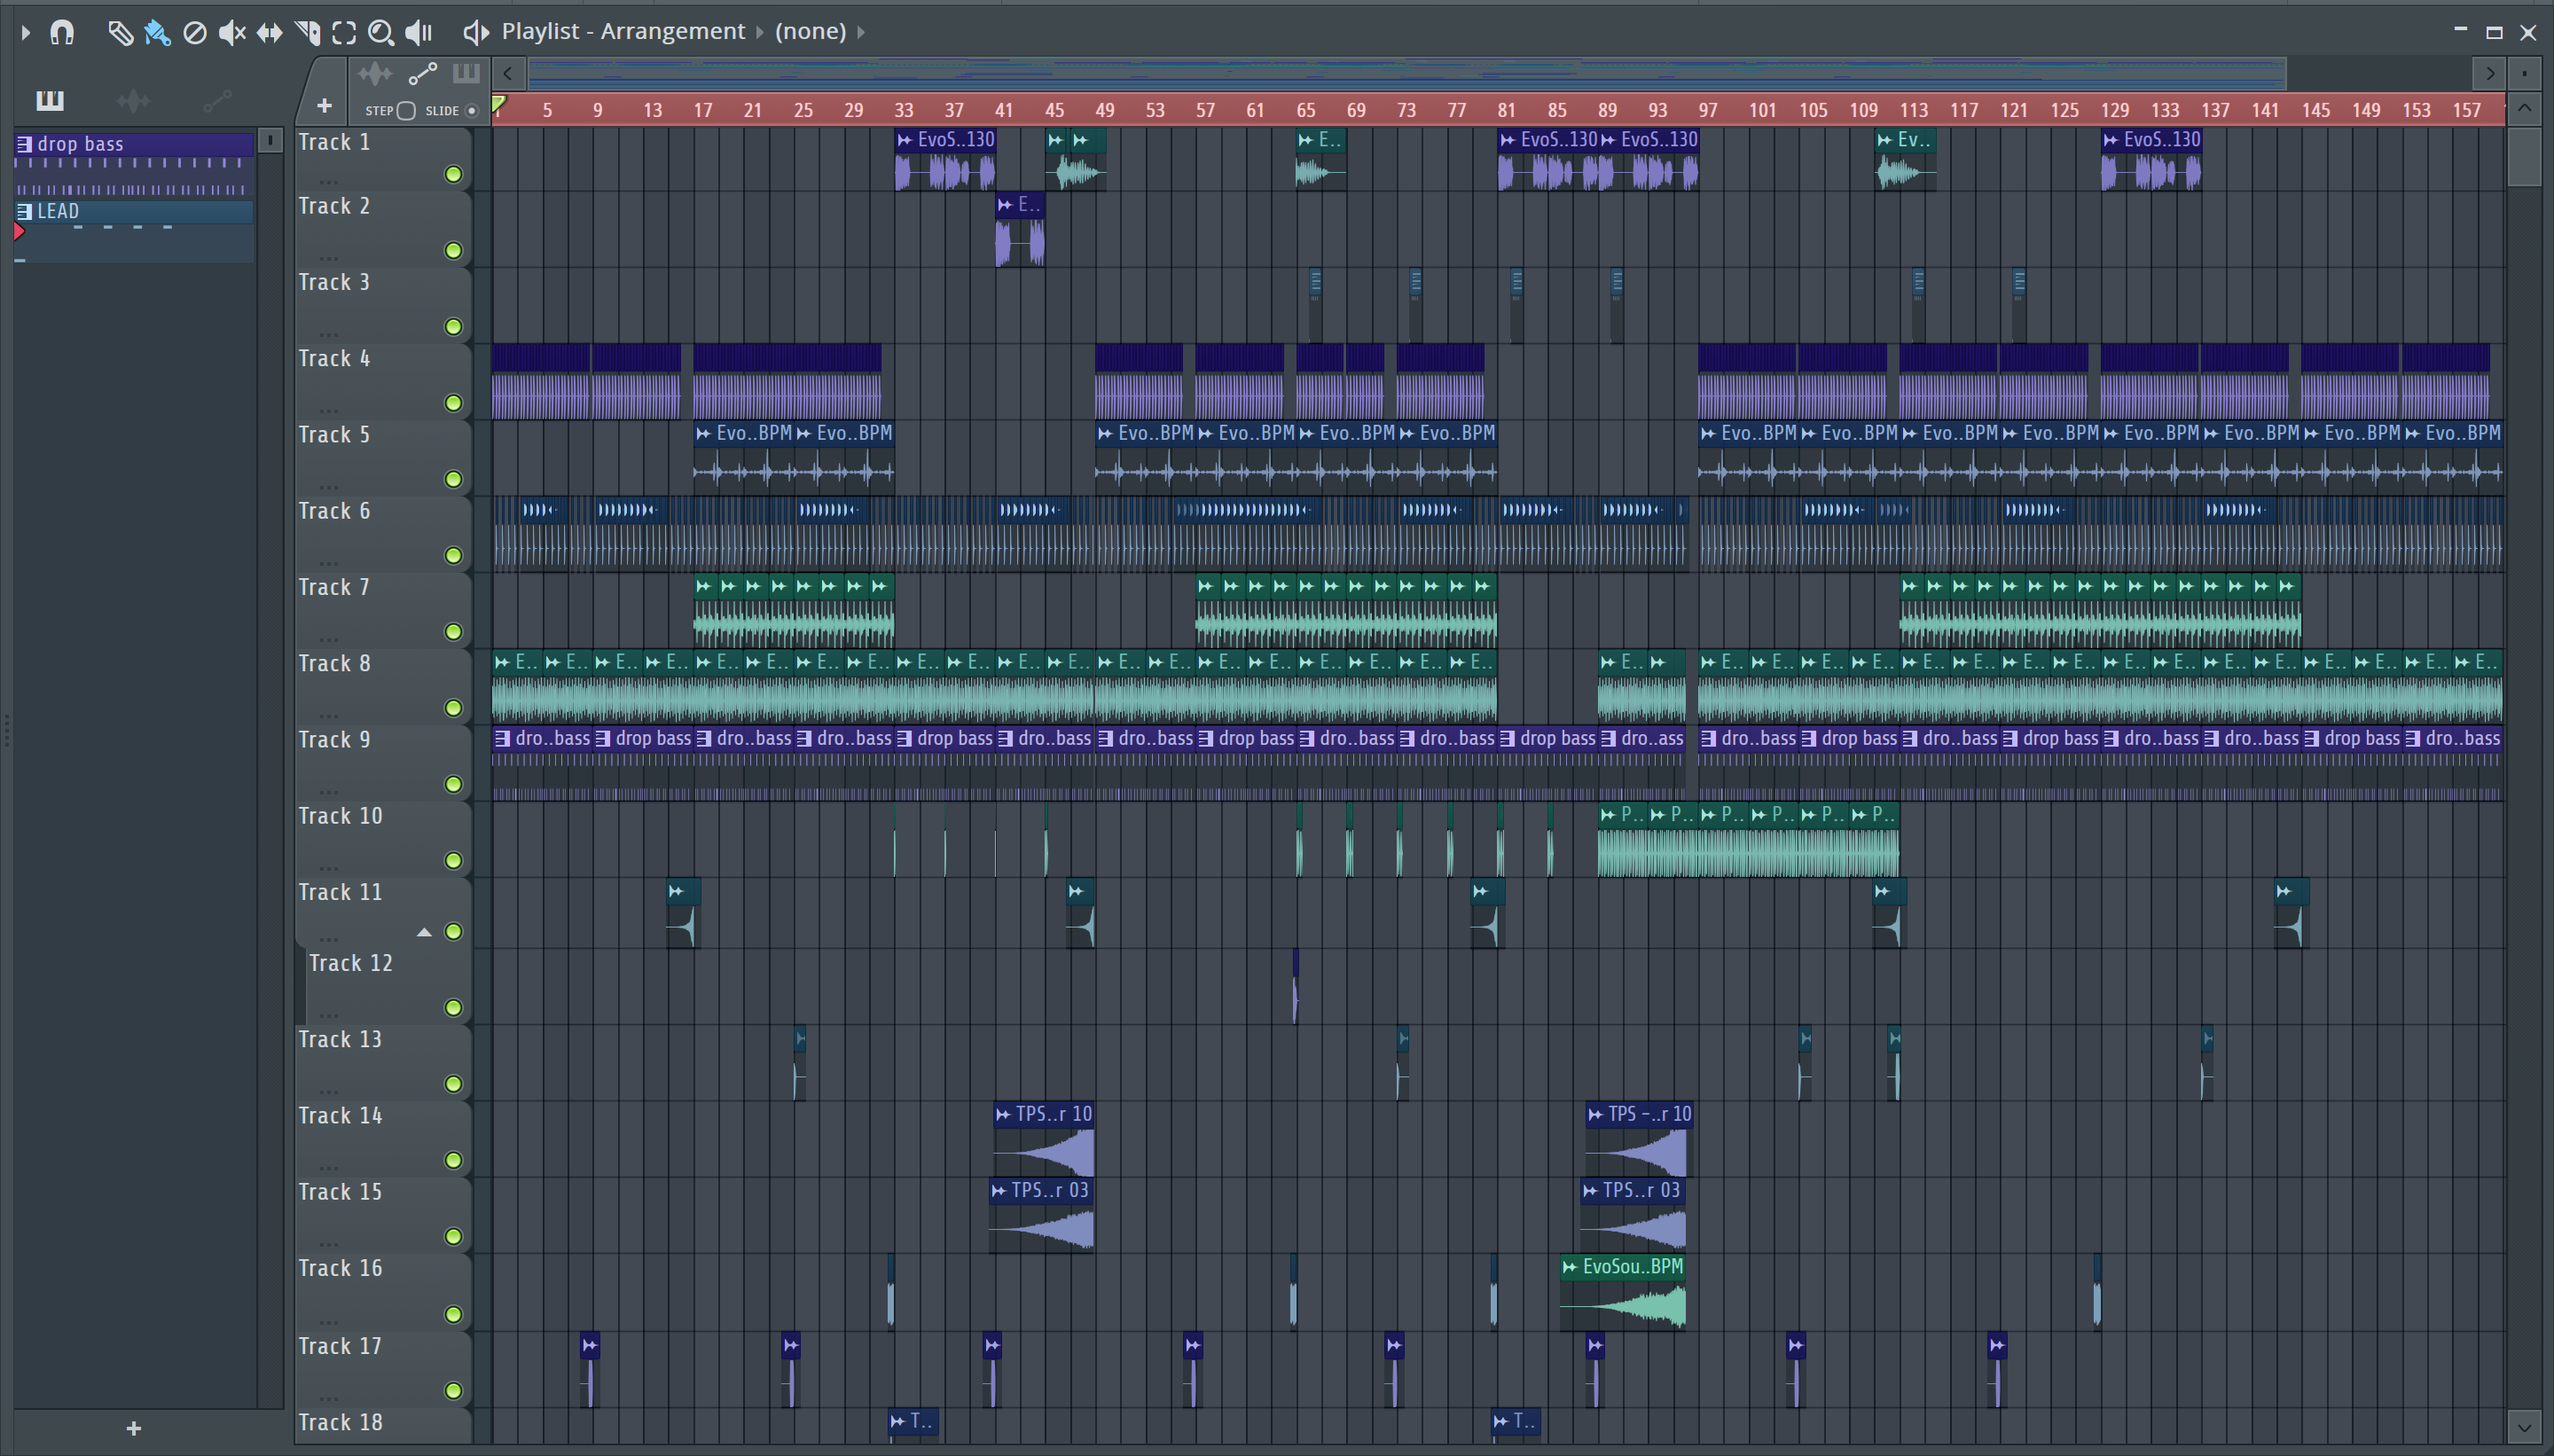Open Track 8 options dots
The height and width of the screenshot is (1456, 2554).
tap(328, 716)
